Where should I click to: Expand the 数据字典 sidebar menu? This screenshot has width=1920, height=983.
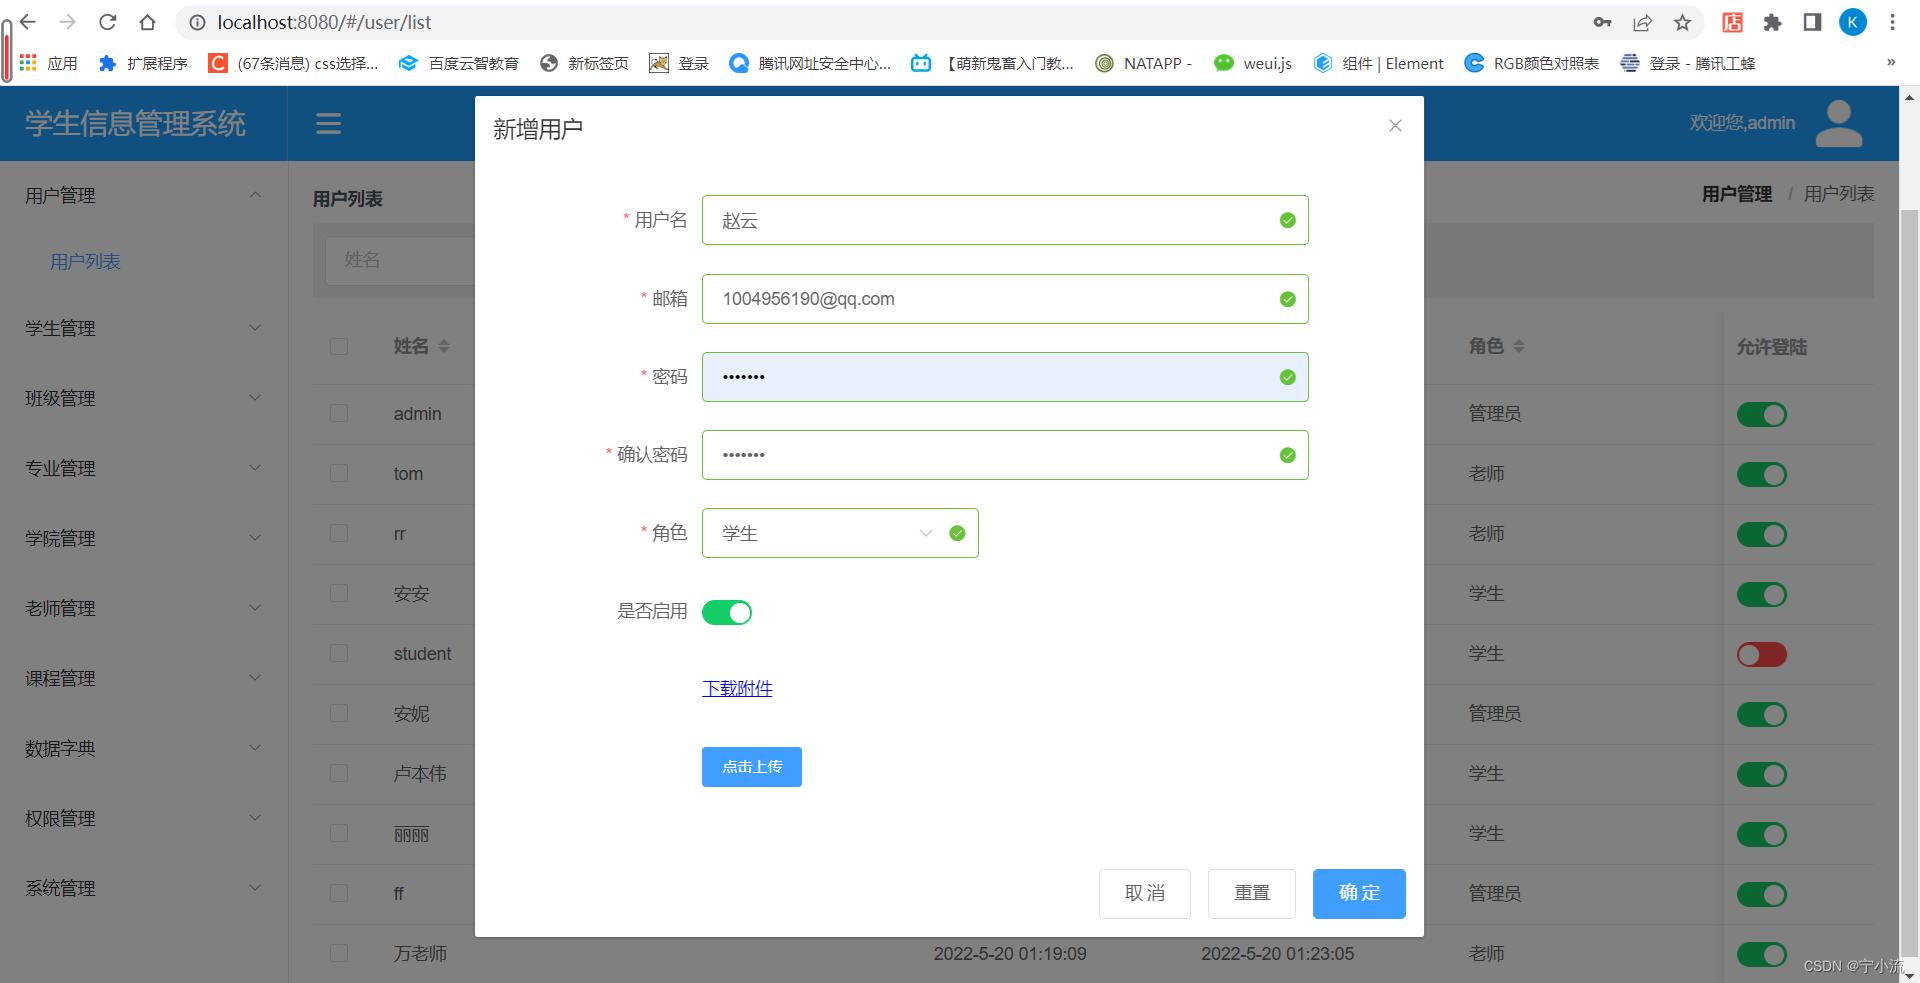(143, 748)
